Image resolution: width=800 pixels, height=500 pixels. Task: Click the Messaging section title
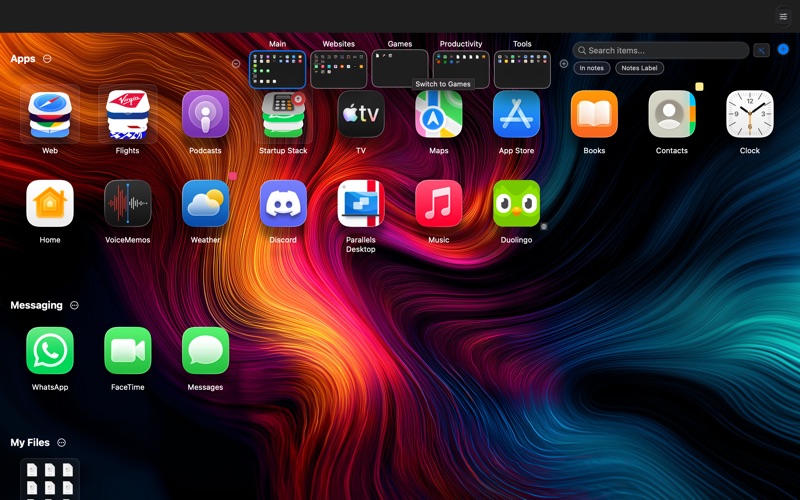point(36,305)
